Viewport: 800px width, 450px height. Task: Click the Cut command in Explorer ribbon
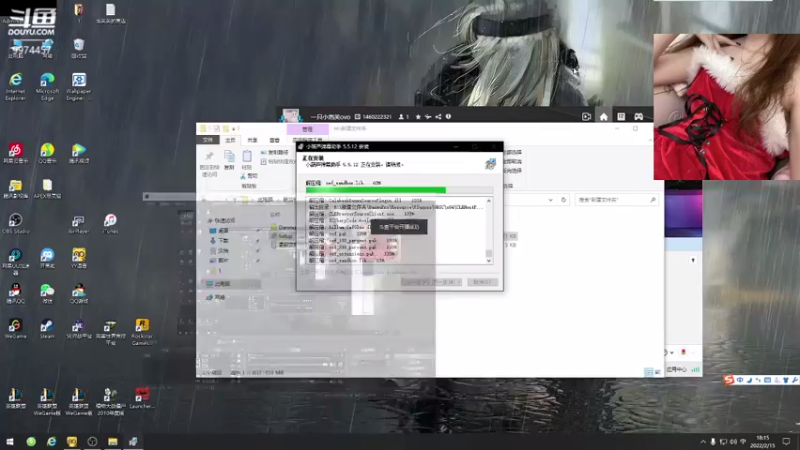pos(248,176)
